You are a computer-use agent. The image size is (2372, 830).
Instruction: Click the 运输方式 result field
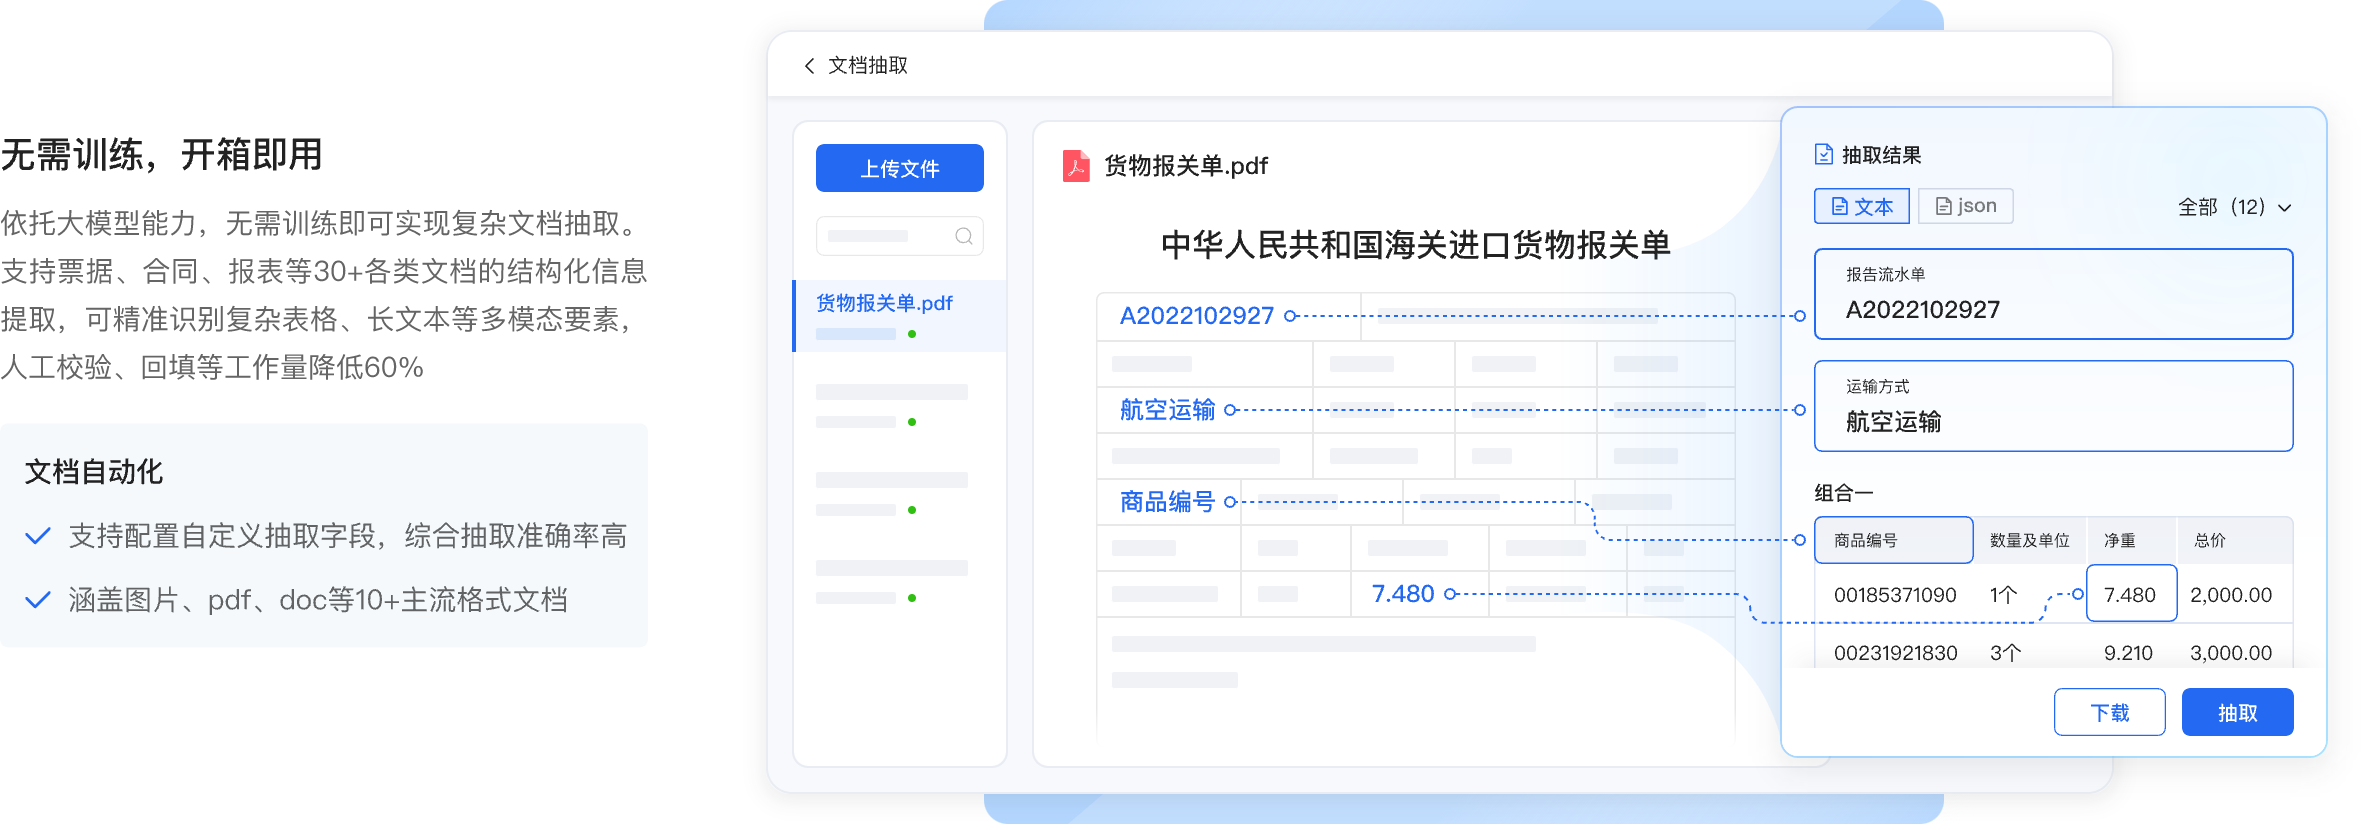pyautogui.click(x=2054, y=406)
